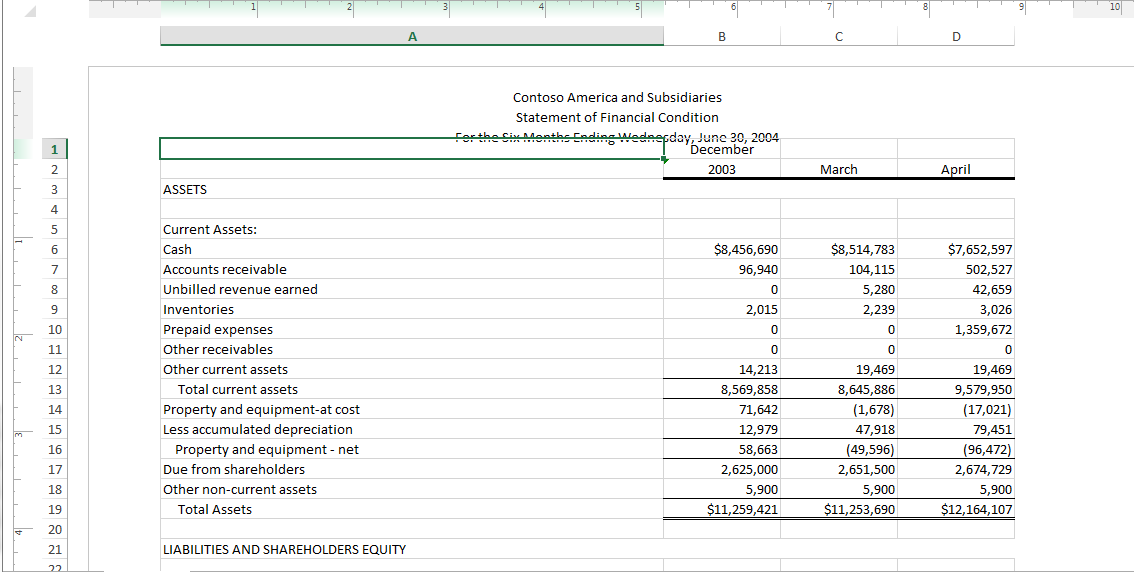Click the 'April' column heading cell

956,169
